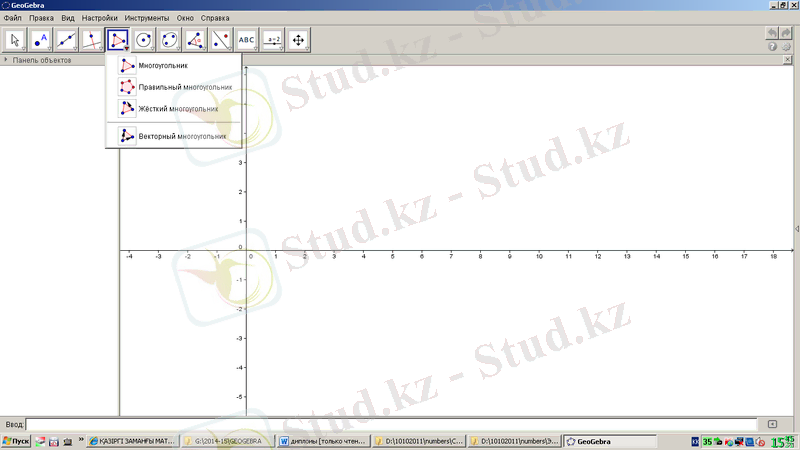This screenshot has height=450, width=800.
Task: Open the Файл menu
Action: pyautogui.click(x=12, y=18)
